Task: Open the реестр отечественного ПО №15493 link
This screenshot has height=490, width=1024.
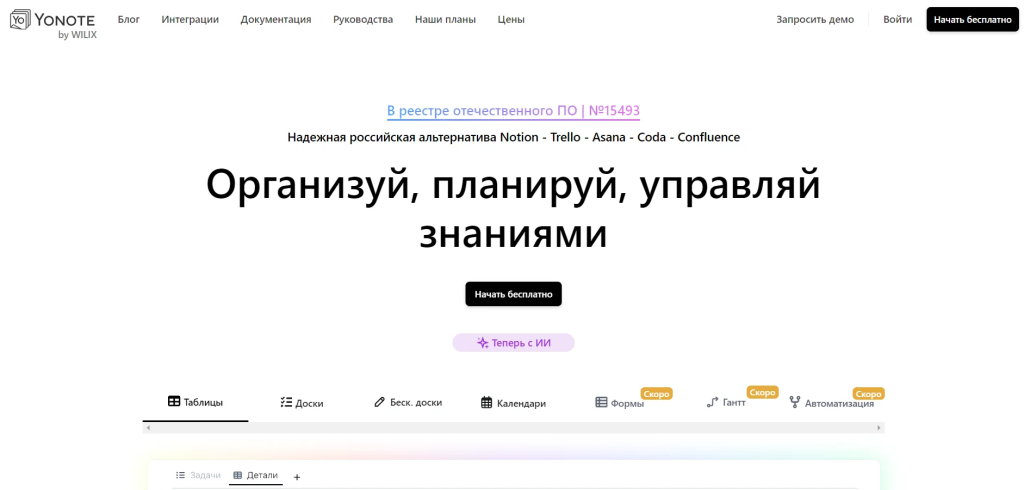Action: 513,111
